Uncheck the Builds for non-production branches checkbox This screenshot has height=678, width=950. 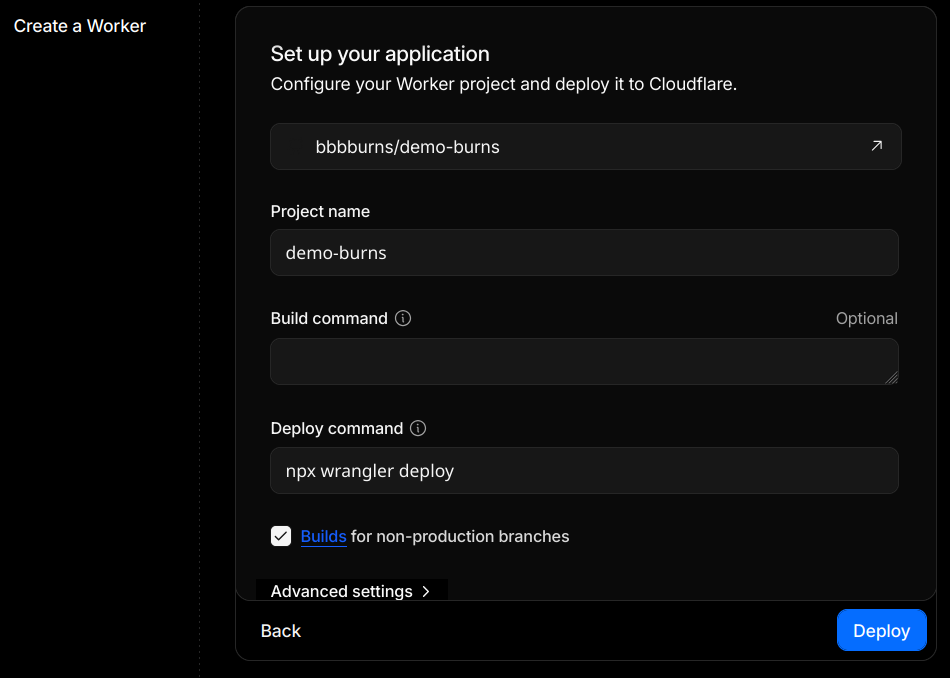(x=281, y=536)
